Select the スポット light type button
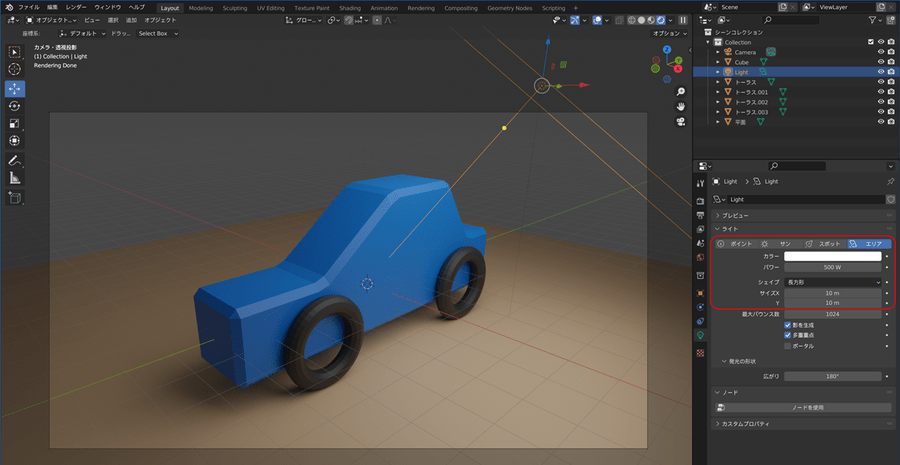Image resolution: width=900 pixels, height=465 pixels. (x=824, y=243)
